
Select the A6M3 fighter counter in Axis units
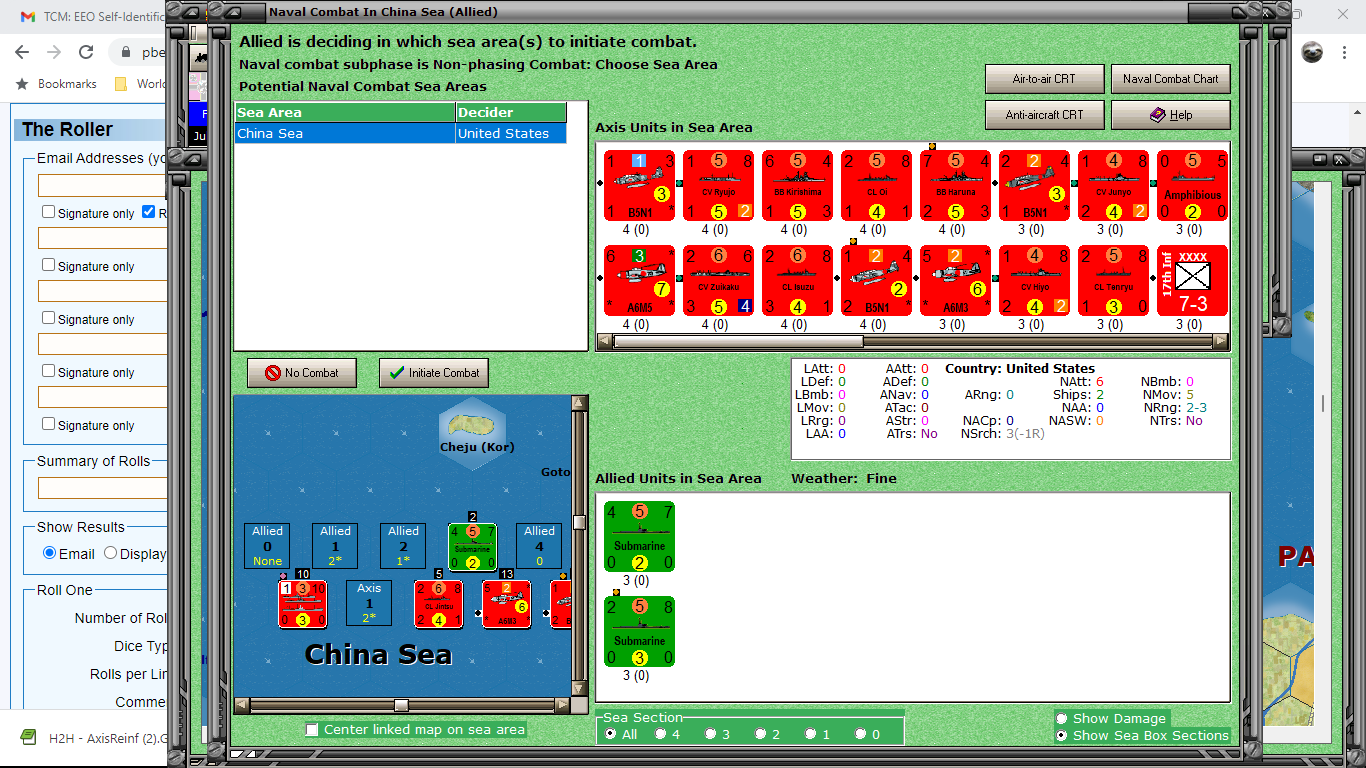tap(955, 281)
